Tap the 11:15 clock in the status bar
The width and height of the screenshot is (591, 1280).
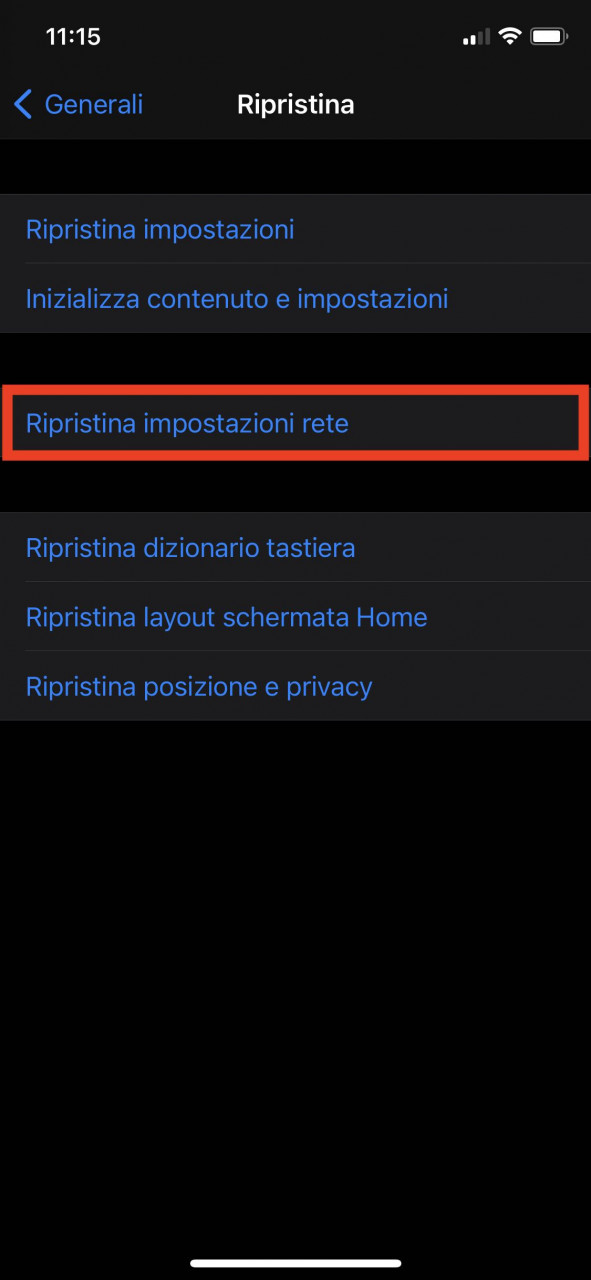click(73, 37)
